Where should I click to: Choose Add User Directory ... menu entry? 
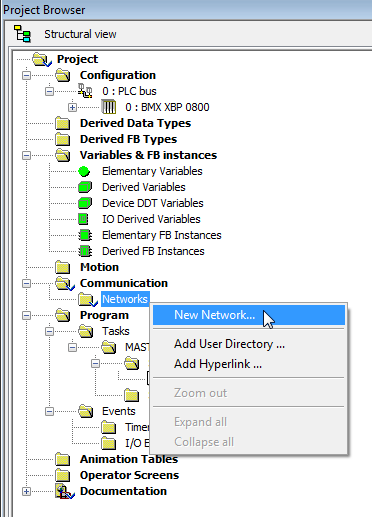[249, 344]
